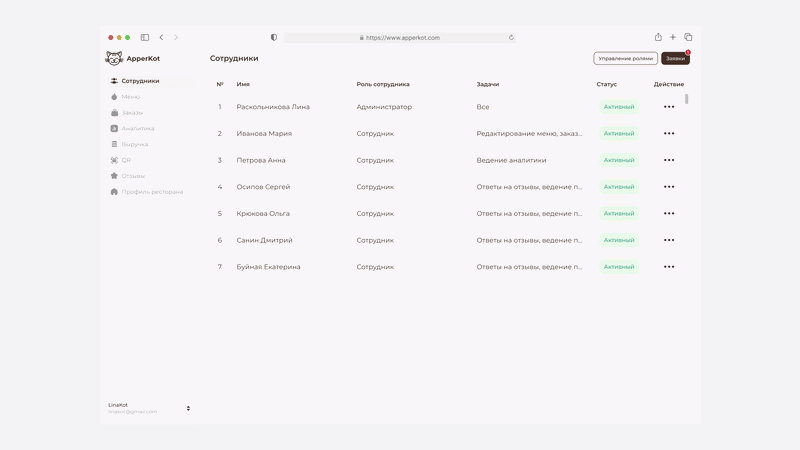Reload the page with refresh icon
This screenshot has width=800, height=450.
pyautogui.click(x=511, y=38)
